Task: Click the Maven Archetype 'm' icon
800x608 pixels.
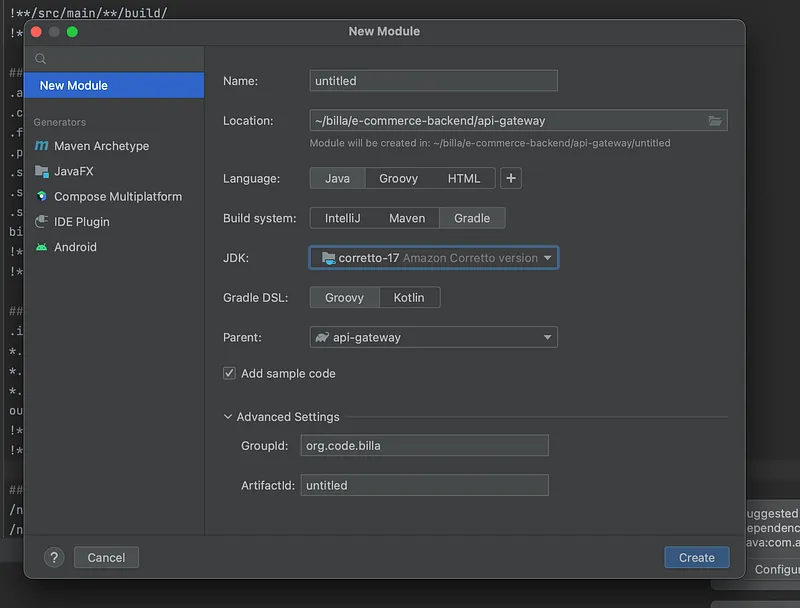Action: coord(41,146)
